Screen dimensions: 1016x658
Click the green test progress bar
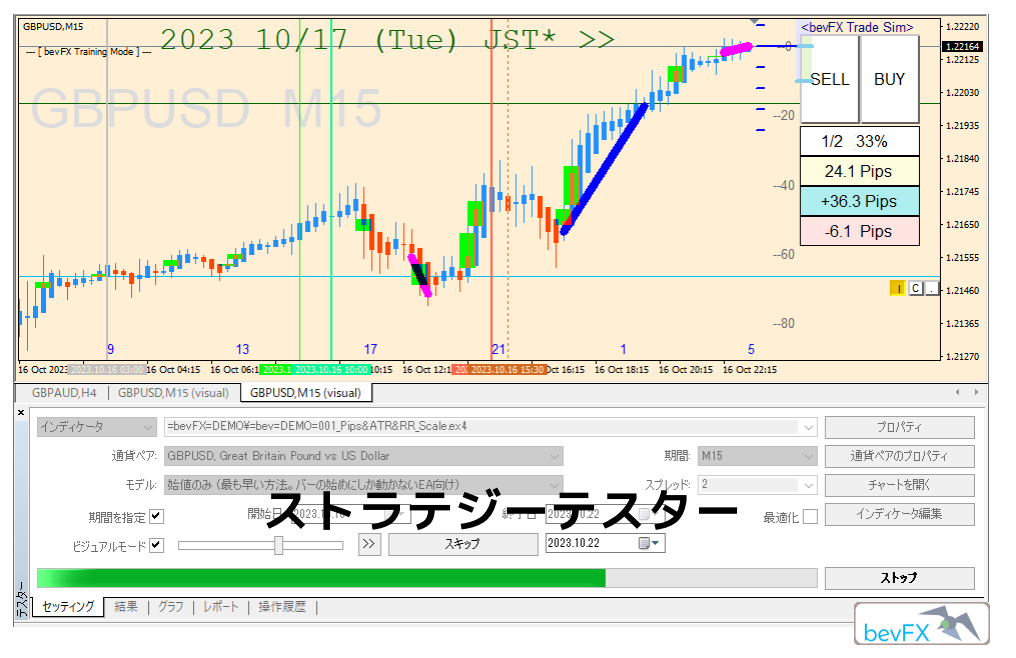[427, 578]
